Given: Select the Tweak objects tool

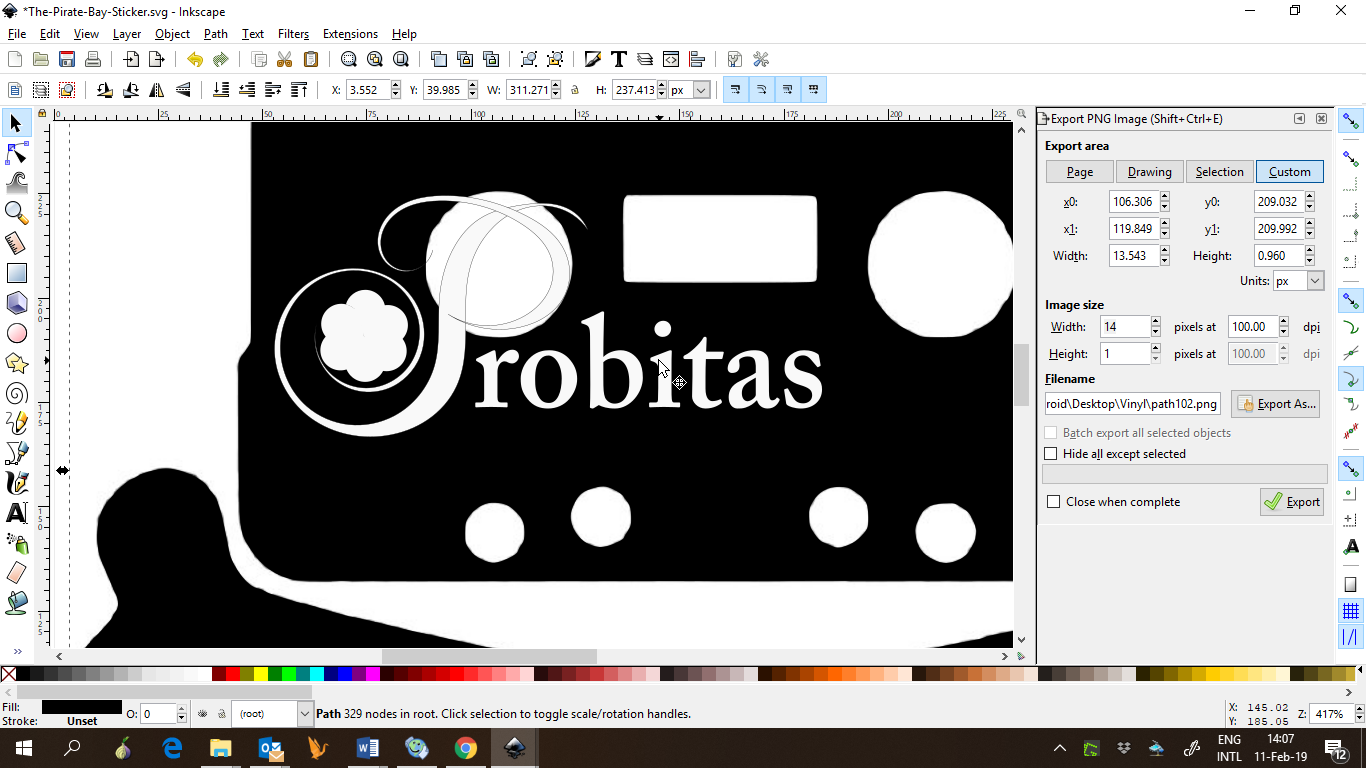Looking at the screenshot, I should point(16,183).
